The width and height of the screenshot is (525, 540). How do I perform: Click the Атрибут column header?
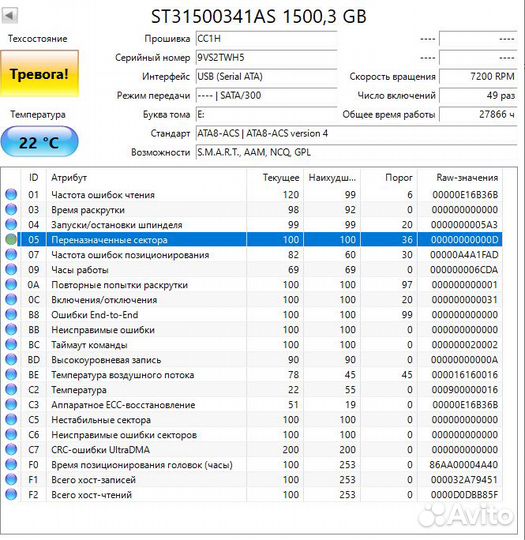(x=146, y=178)
